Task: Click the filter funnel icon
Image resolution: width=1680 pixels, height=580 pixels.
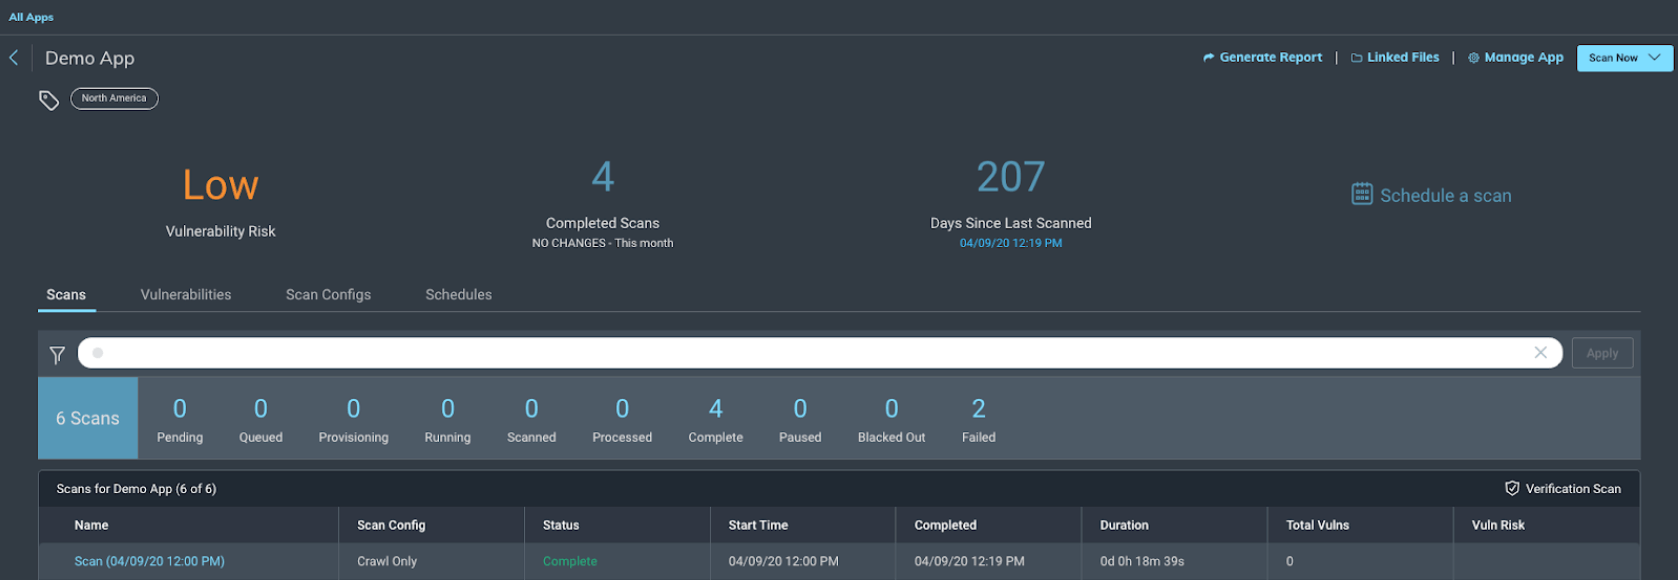Action: [57, 355]
